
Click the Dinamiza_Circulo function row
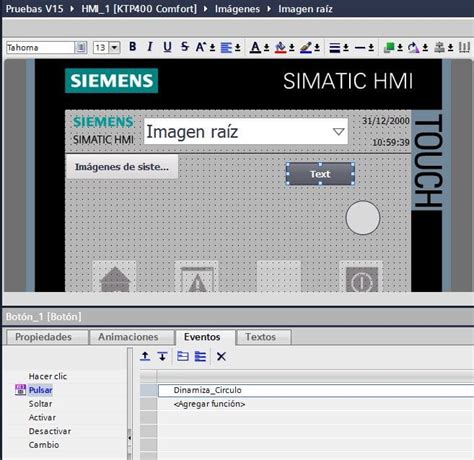pos(315,390)
